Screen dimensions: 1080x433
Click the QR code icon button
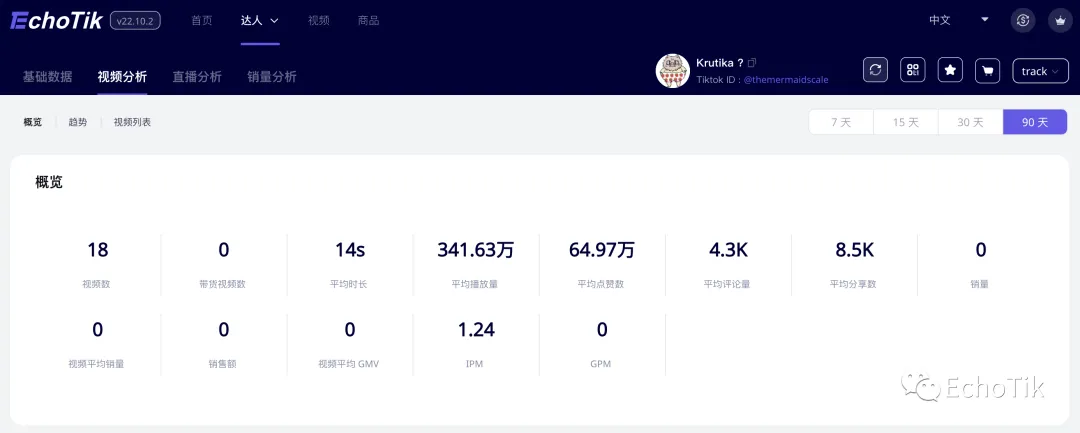point(913,70)
